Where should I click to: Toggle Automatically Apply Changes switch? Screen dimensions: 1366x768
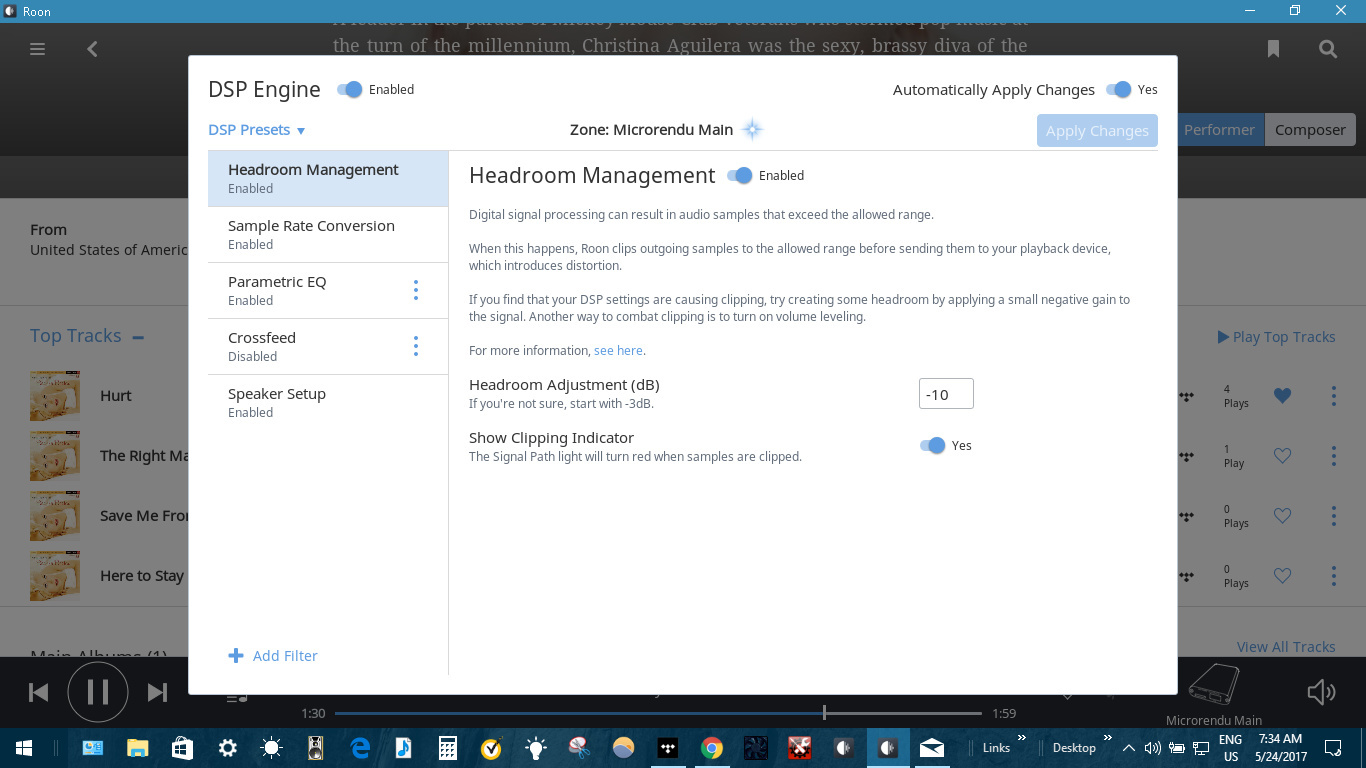point(1119,90)
